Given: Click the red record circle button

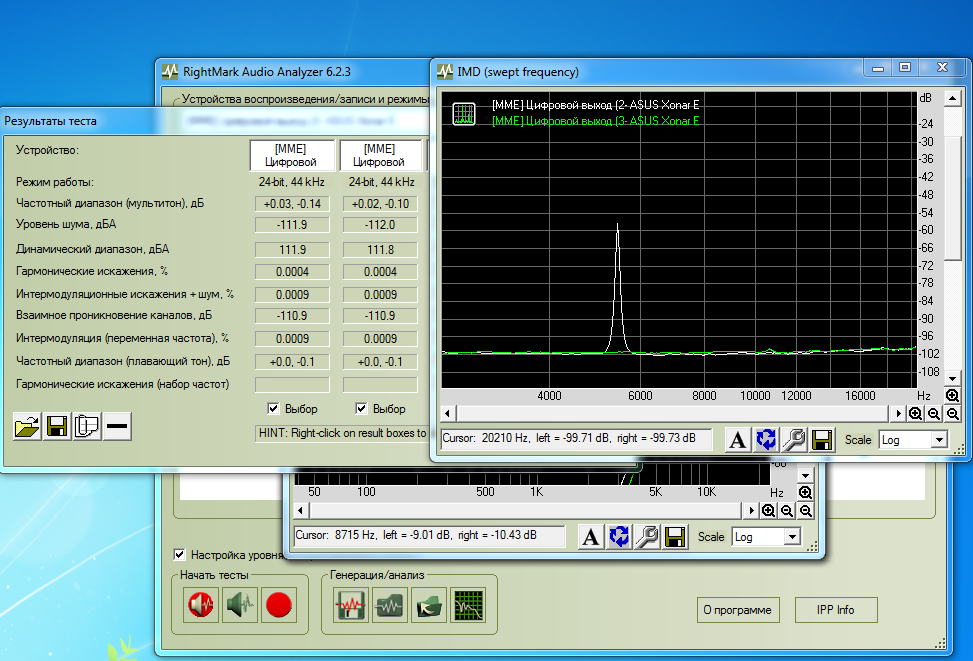Looking at the screenshot, I should click(279, 605).
